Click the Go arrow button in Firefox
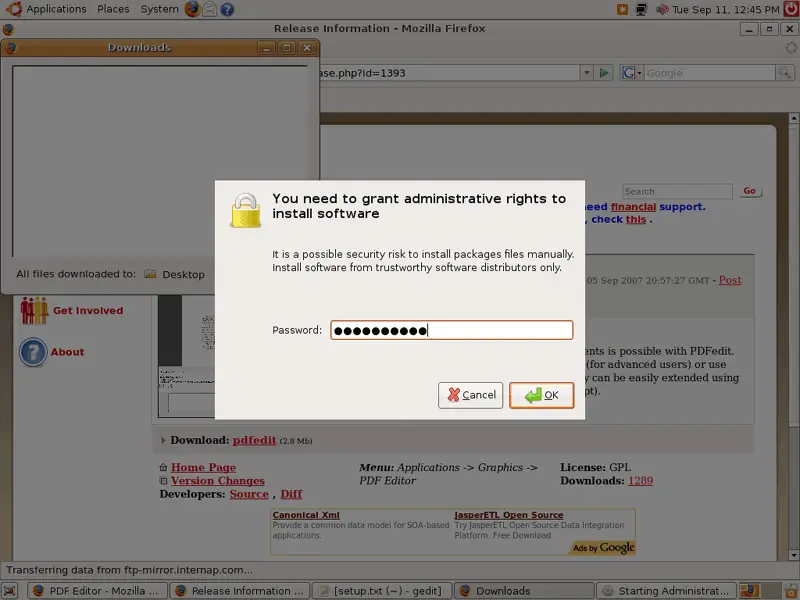 point(604,73)
